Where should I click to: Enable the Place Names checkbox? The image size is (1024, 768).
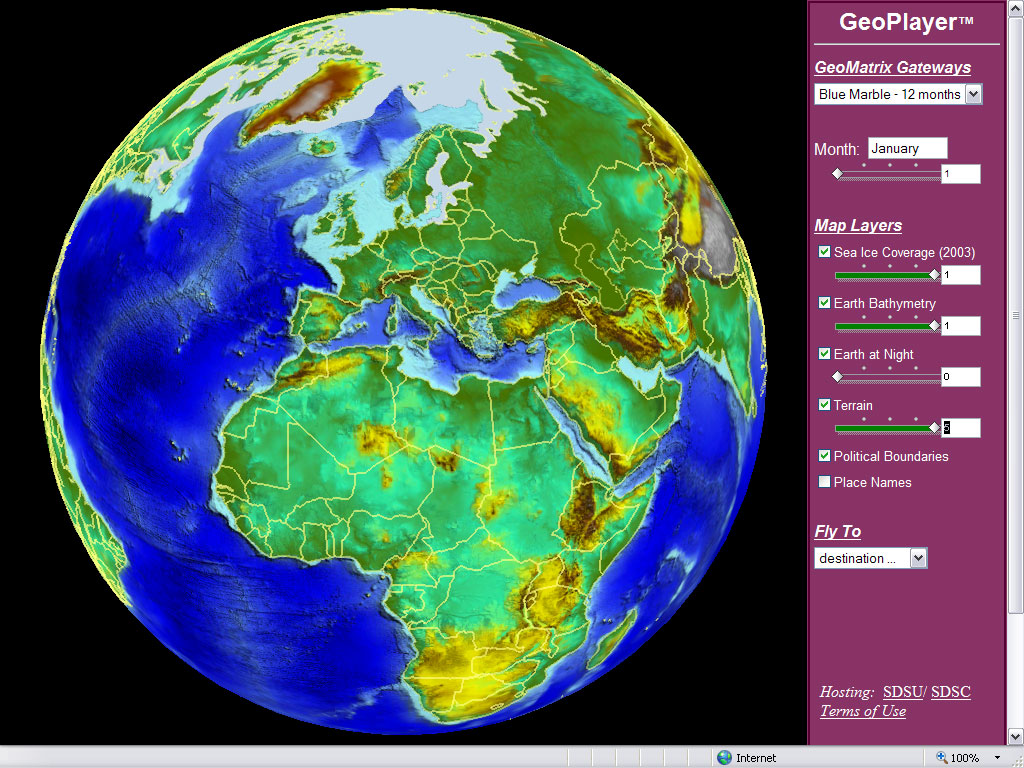click(x=824, y=482)
